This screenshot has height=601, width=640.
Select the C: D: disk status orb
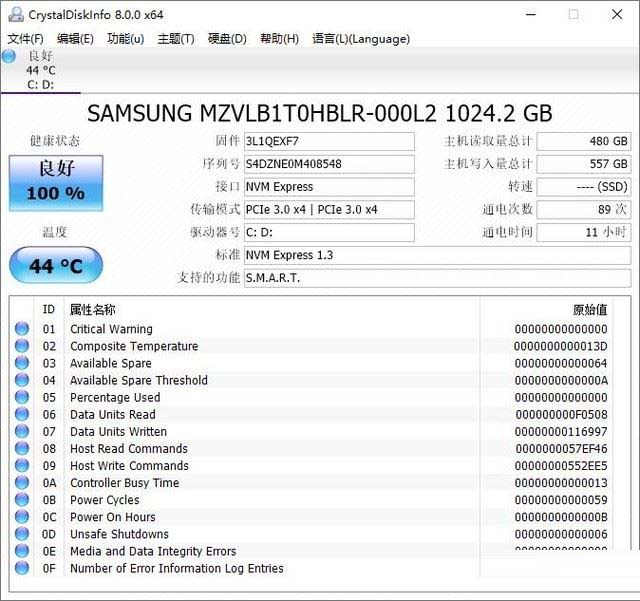click(9, 56)
